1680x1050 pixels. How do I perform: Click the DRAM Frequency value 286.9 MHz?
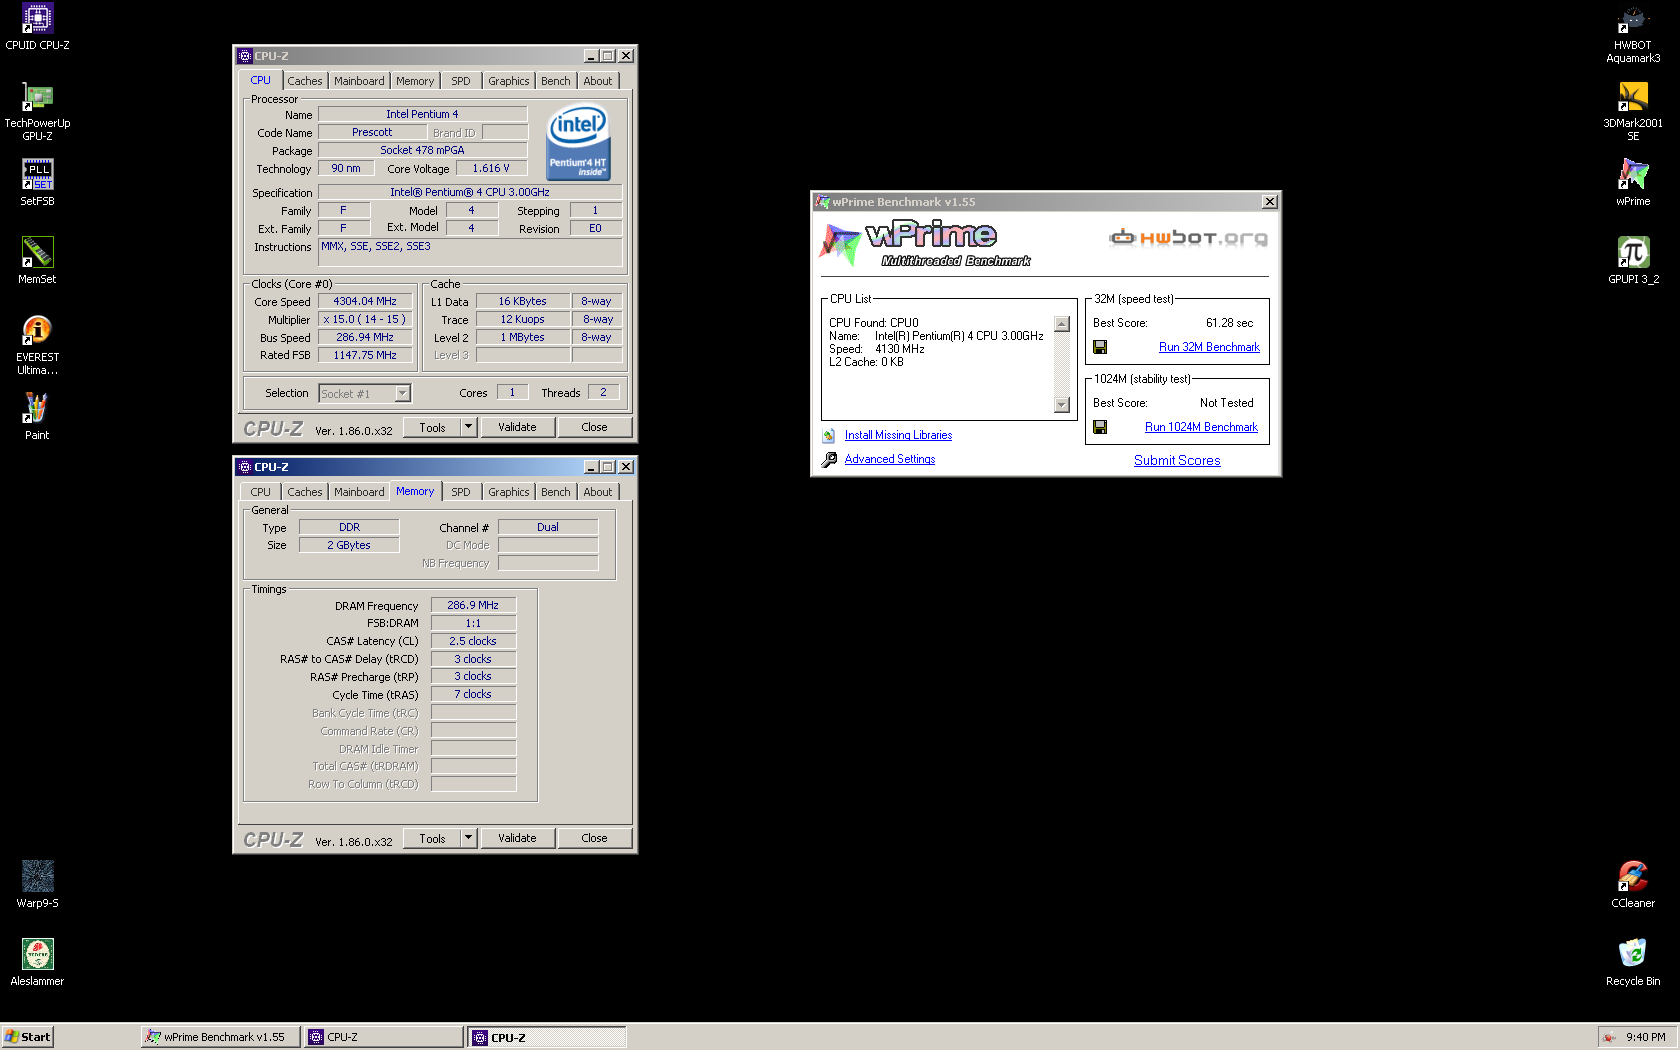[473, 605]
